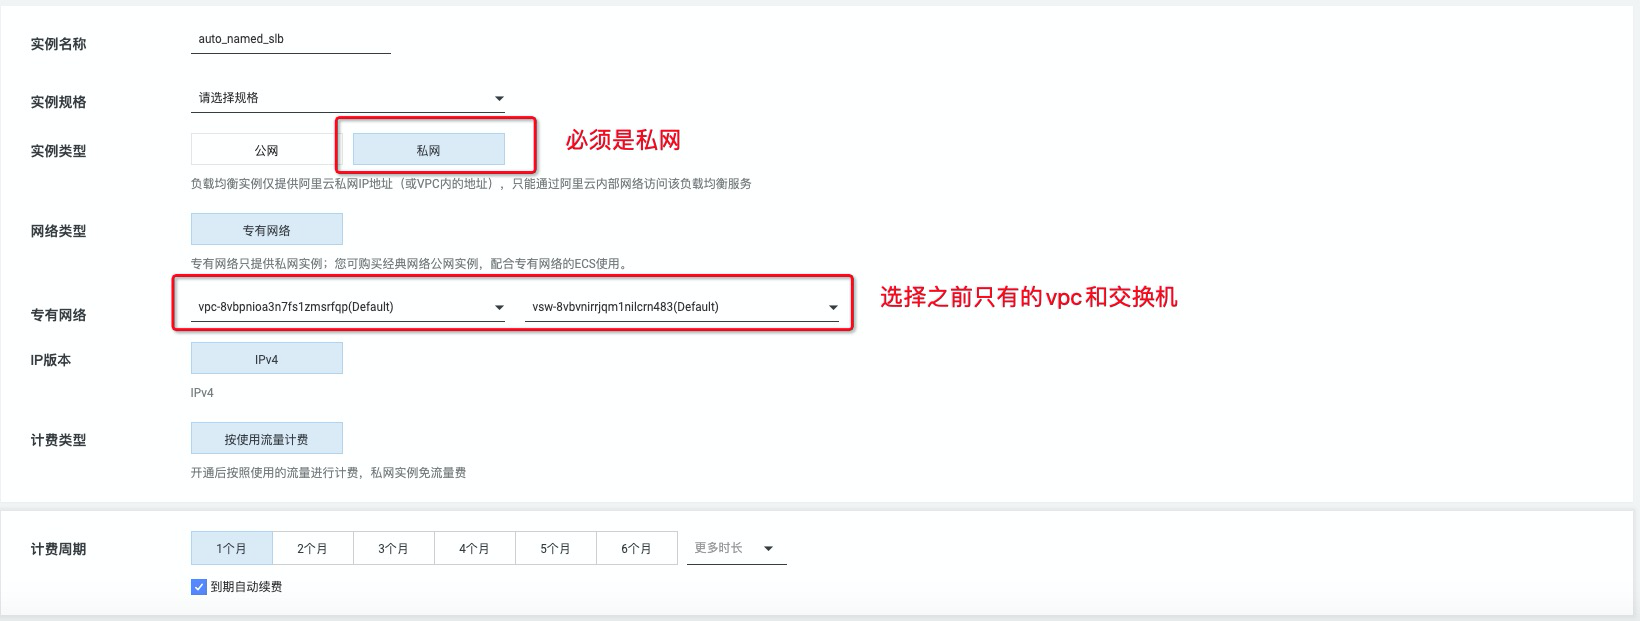Select the 4个月 billing period
The height and width of the screenshot is (621, 1640).
[474, 548]
